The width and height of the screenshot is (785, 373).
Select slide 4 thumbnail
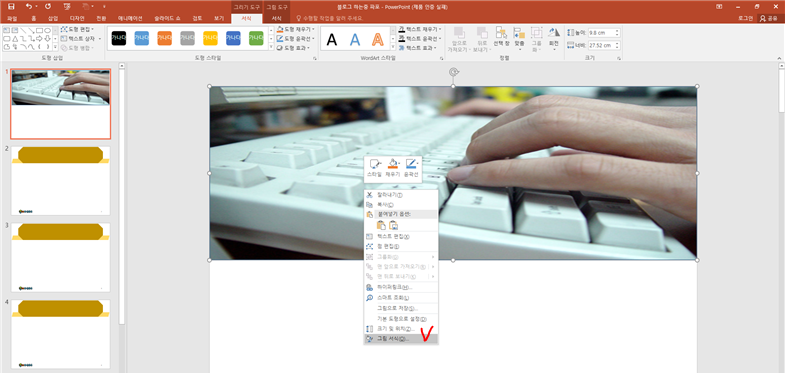tap(61, 334)
